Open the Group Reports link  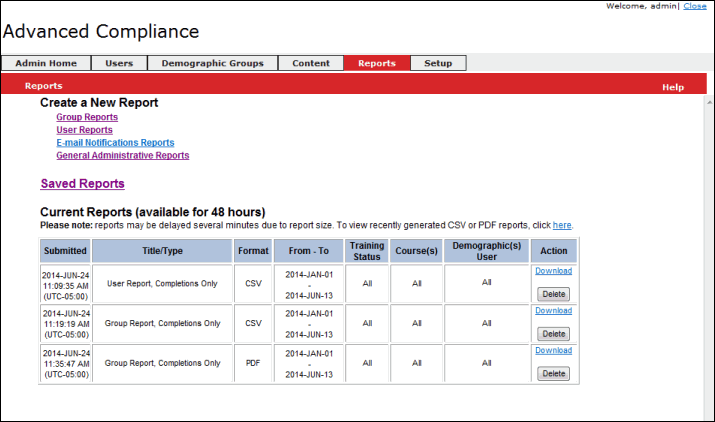87,117
